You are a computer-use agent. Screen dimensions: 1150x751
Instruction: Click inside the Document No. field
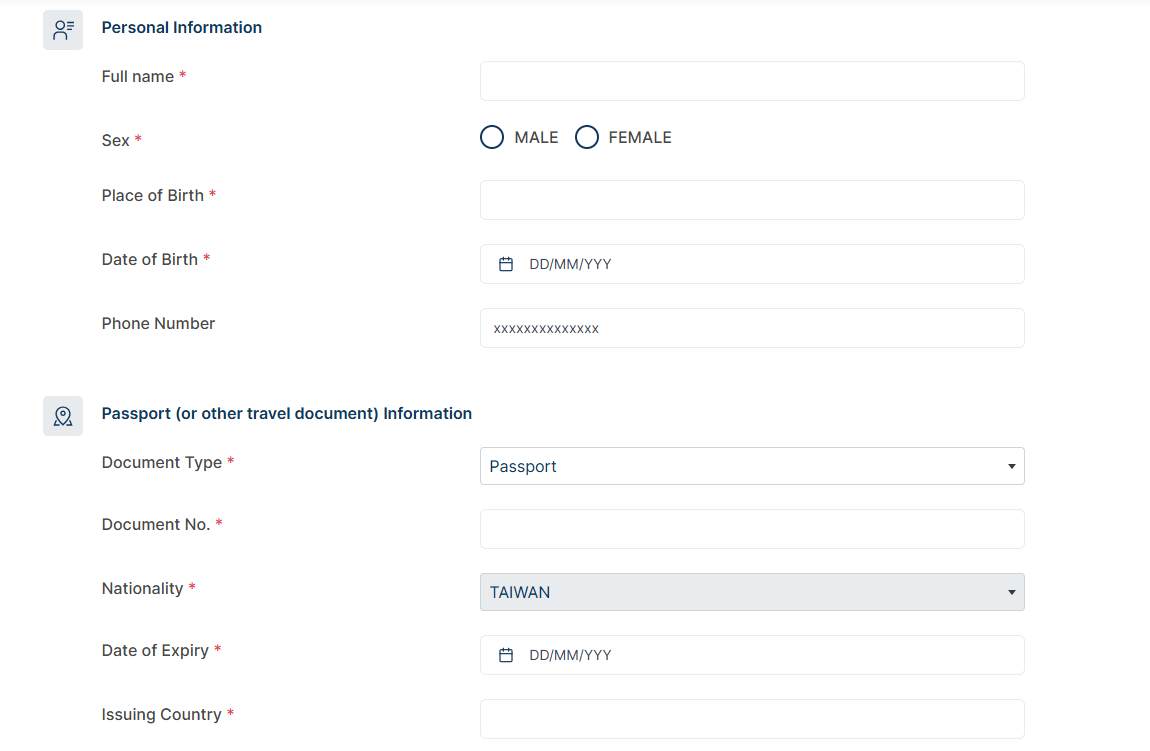click(752, 529)
